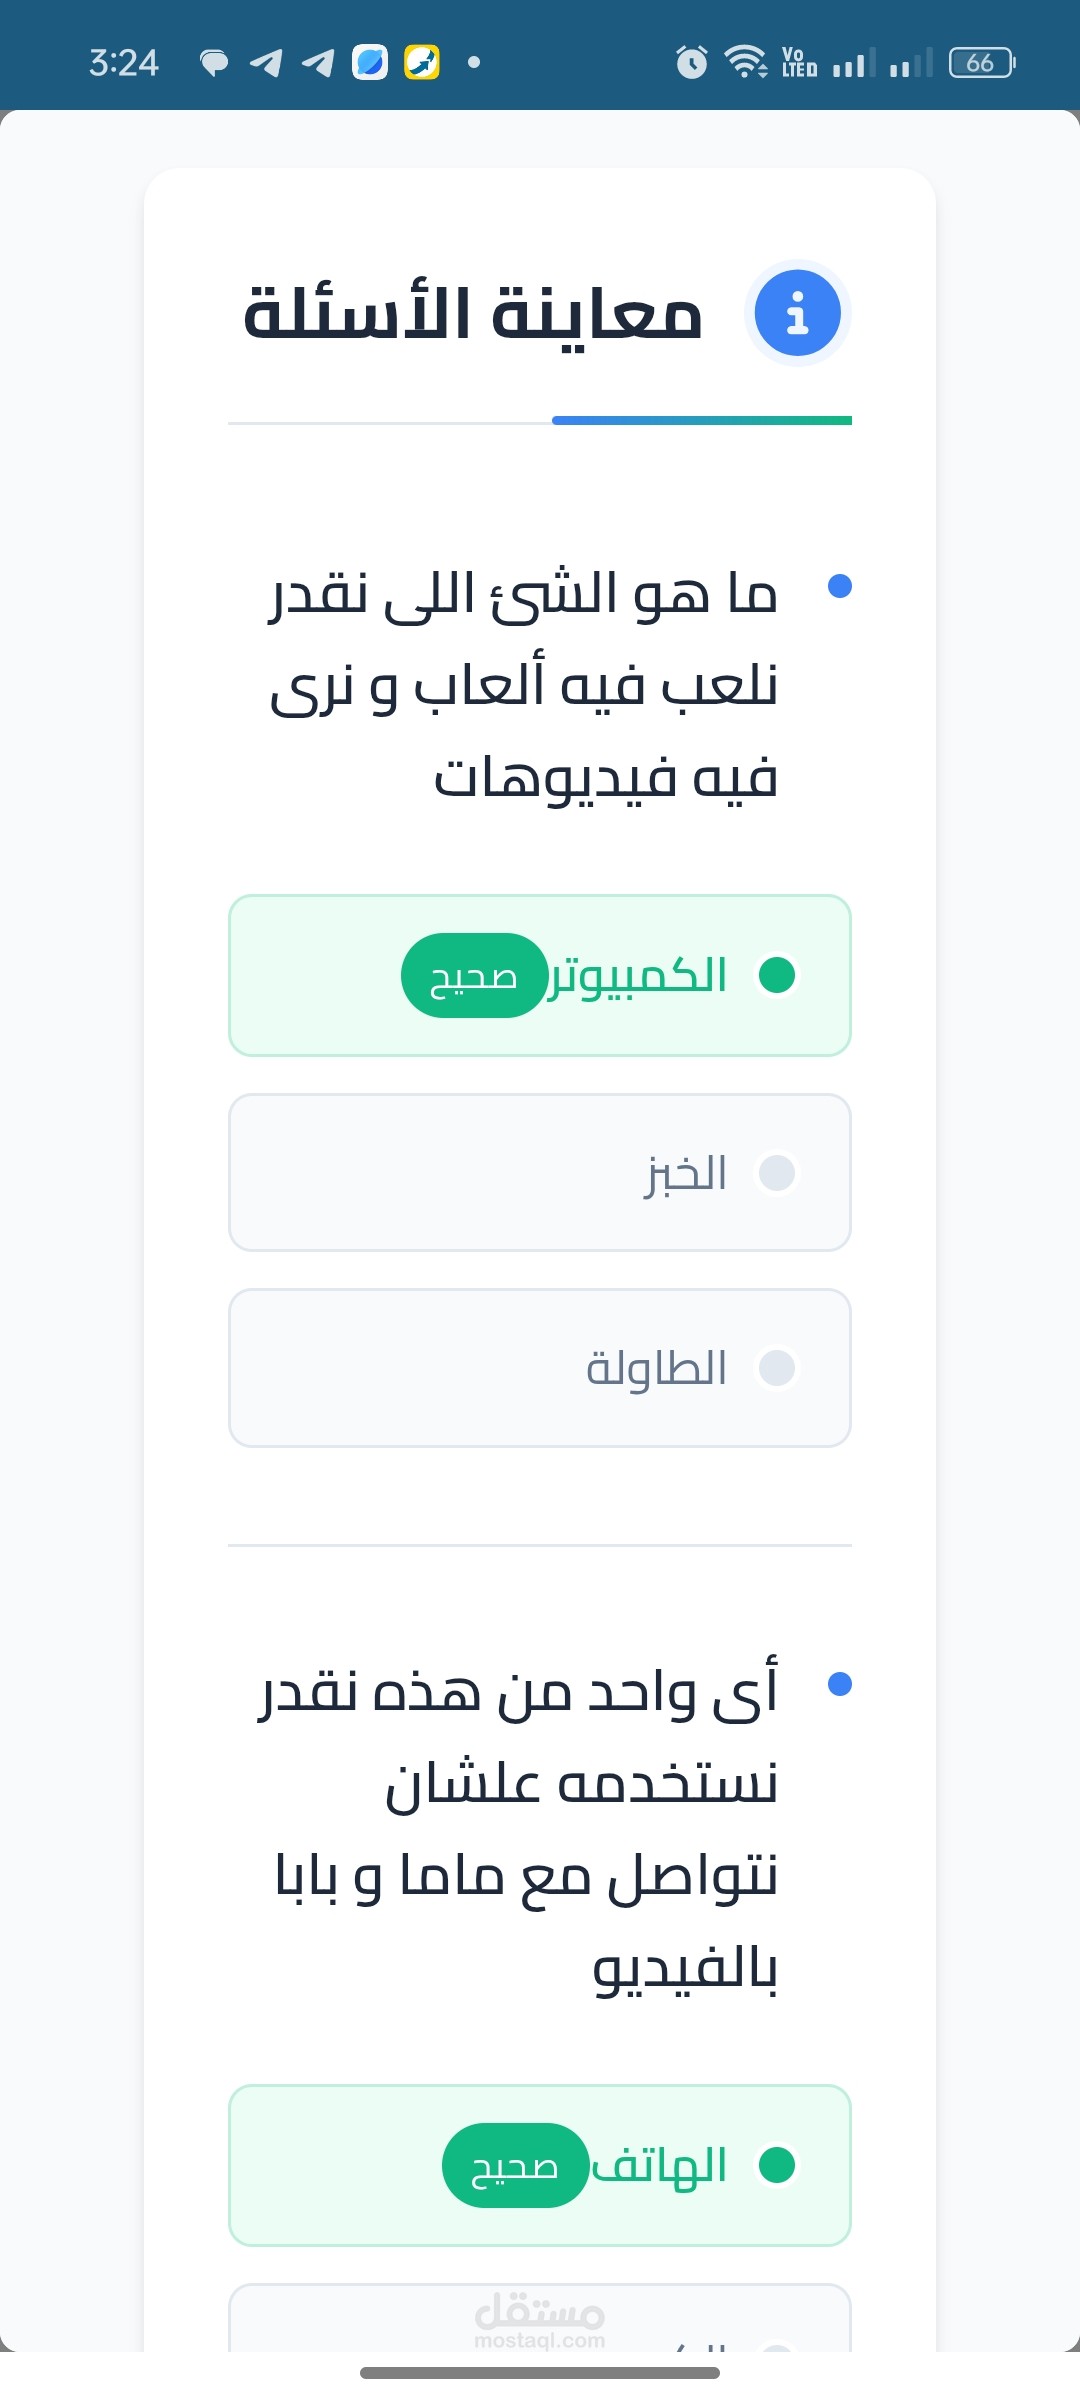Click the blue-green progress bar under the title
The width and height of the screenshot is (1080, 2400).
(701, 421)
